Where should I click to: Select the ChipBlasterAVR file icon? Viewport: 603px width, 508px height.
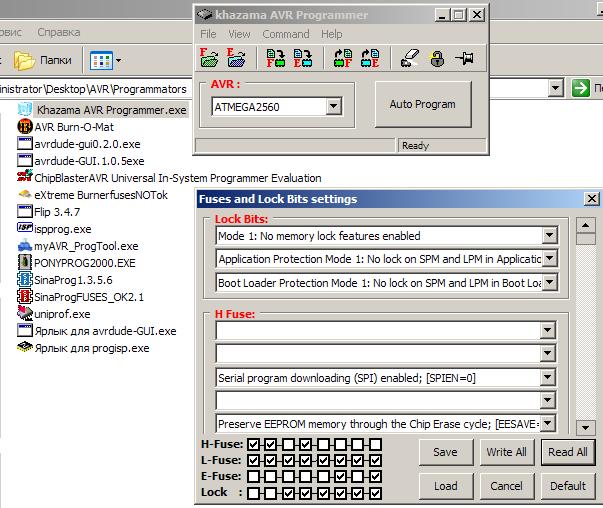pyautogui.click(x=25, y=177)
